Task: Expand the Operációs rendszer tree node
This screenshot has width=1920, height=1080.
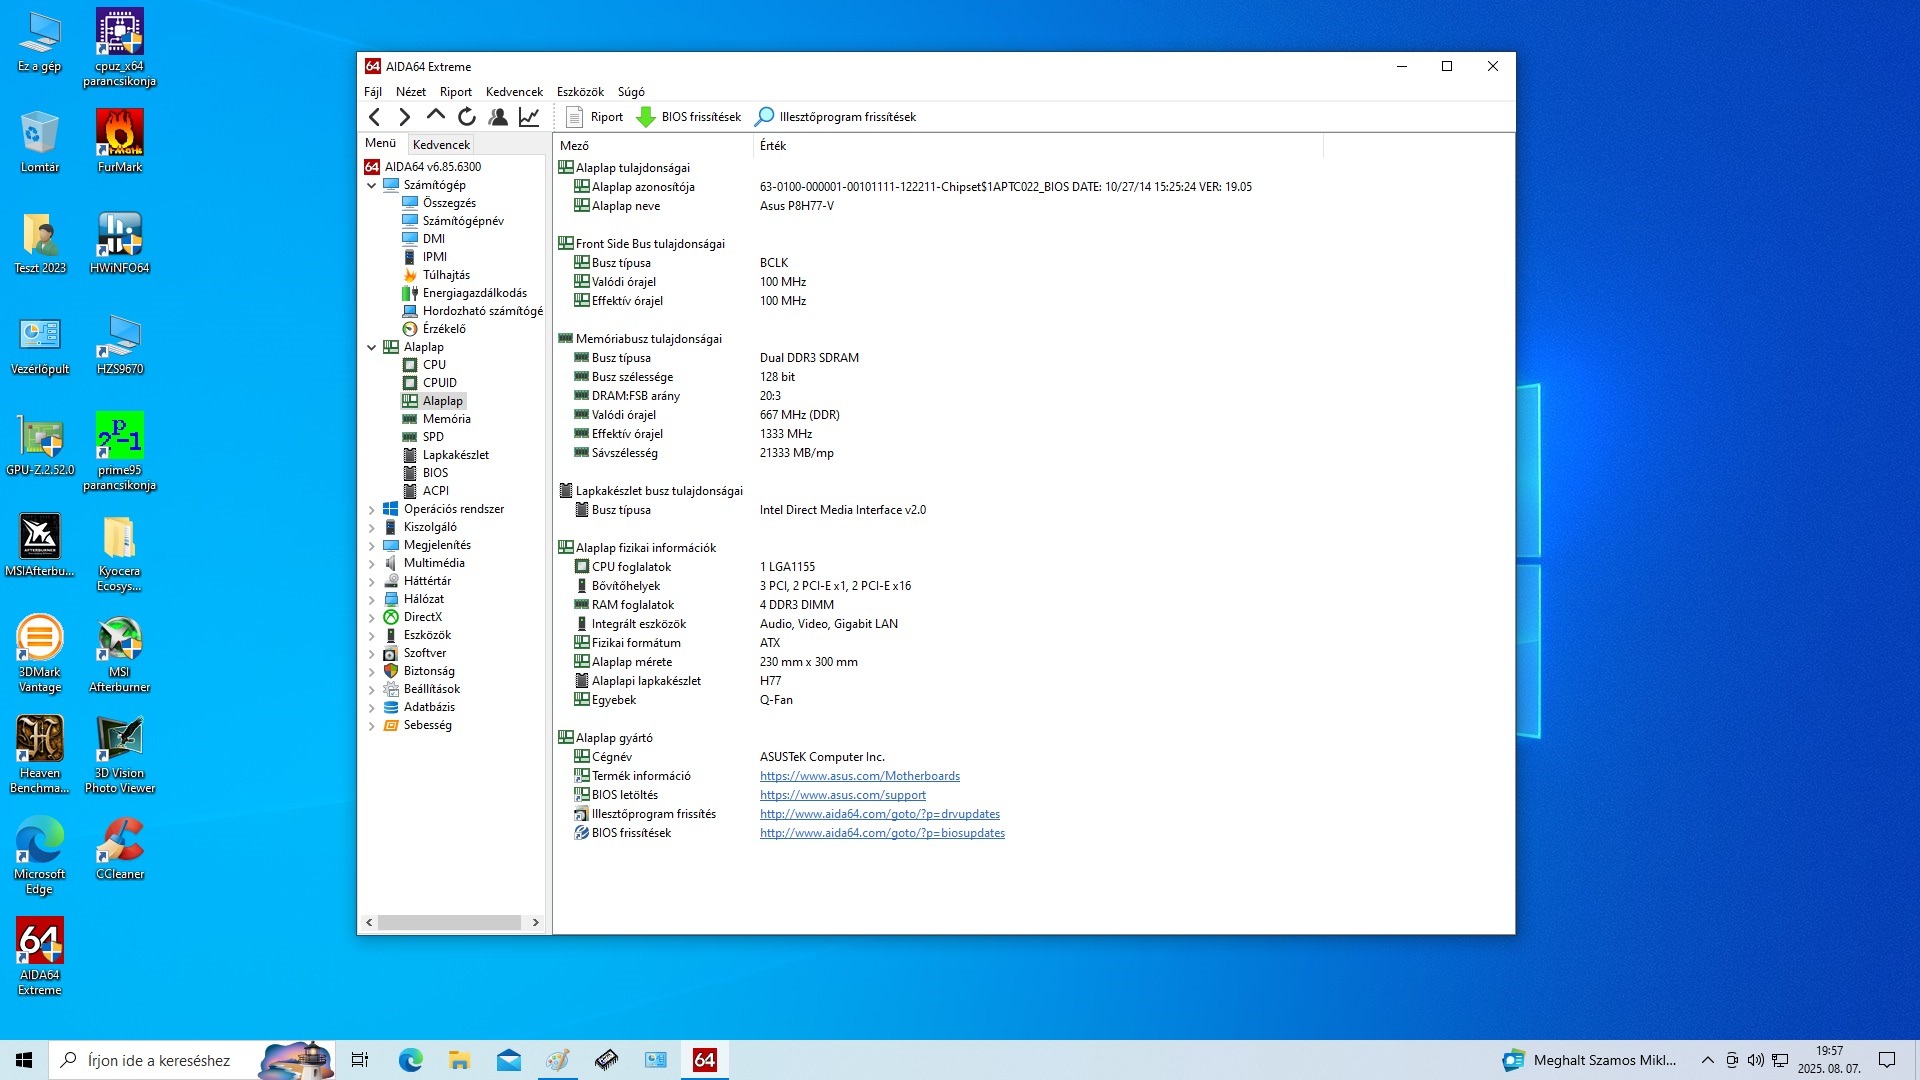Action: (372, 510)
